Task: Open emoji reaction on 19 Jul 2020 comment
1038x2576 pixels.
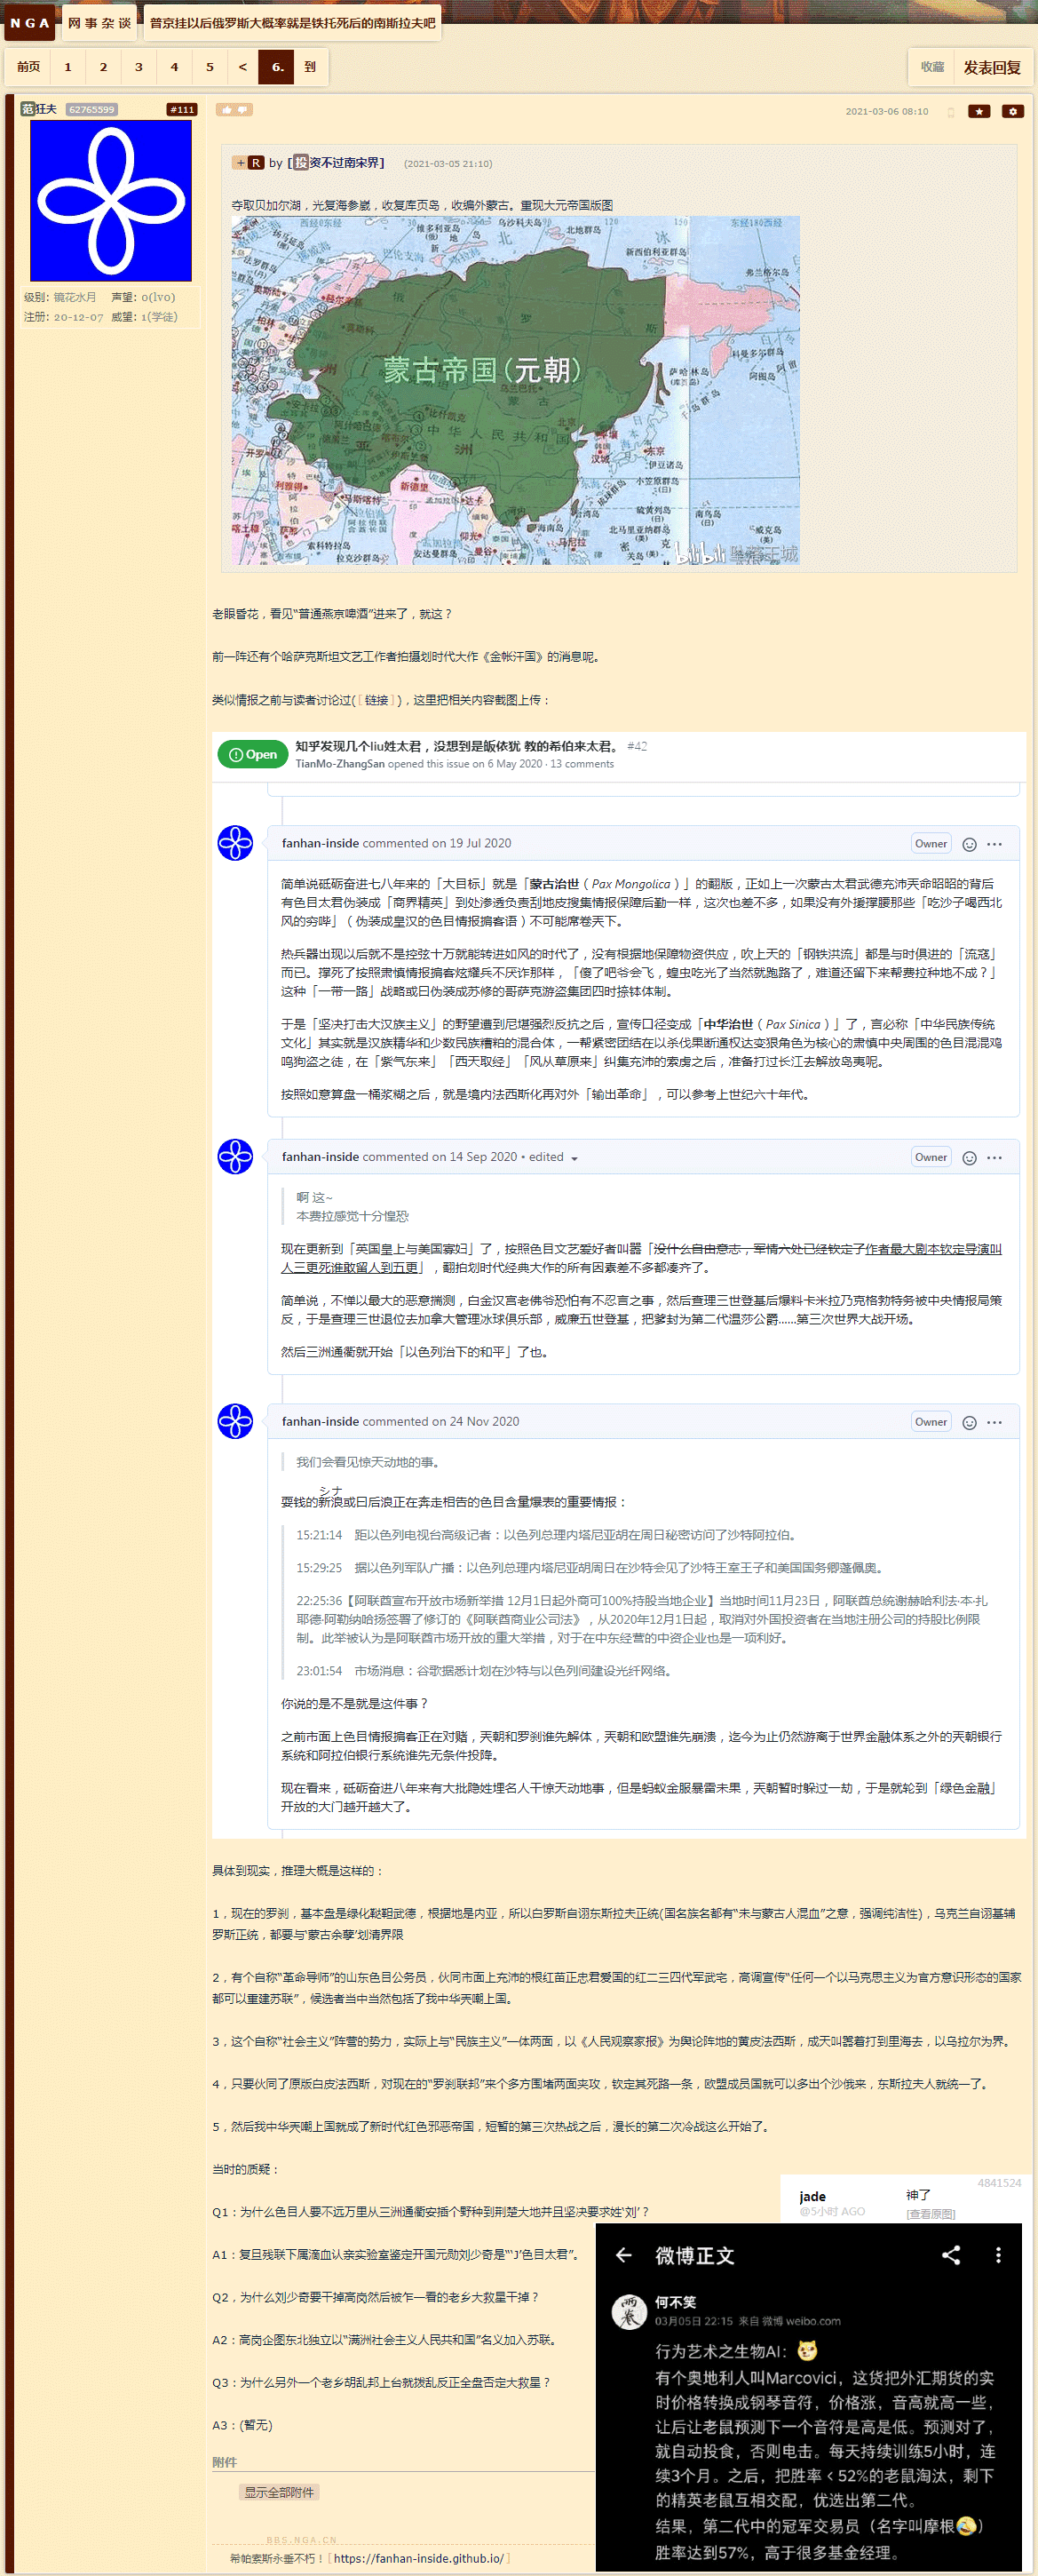Action: tap(969, 844)
